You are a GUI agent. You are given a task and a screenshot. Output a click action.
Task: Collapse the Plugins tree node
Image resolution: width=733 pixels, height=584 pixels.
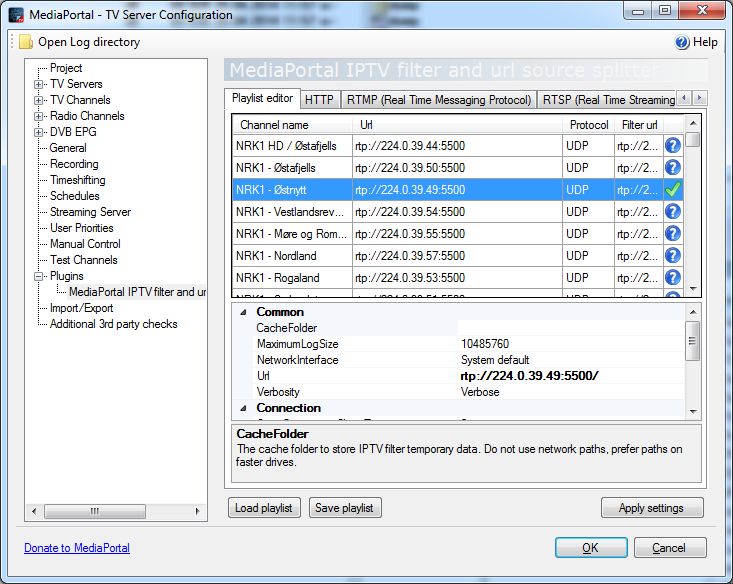pos(38,276)
